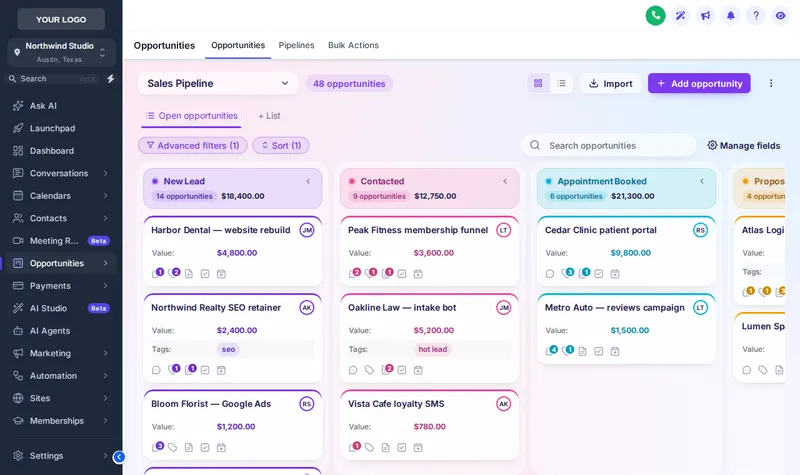Screen dimensions: 800x475
Task: Collapse the sidebar with the blue arrow
Action: point(119,457)
